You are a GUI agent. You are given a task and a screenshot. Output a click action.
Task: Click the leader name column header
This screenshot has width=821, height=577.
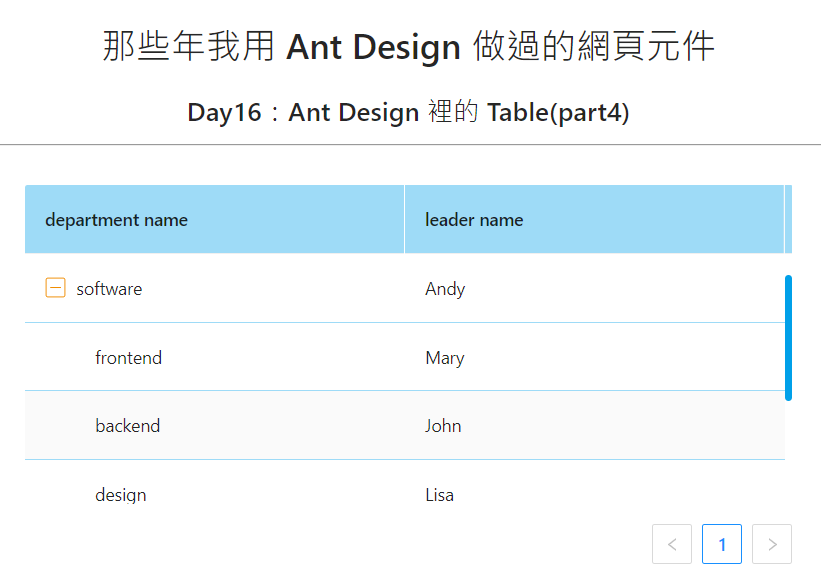pyautogui.click(x=594, y=219)
